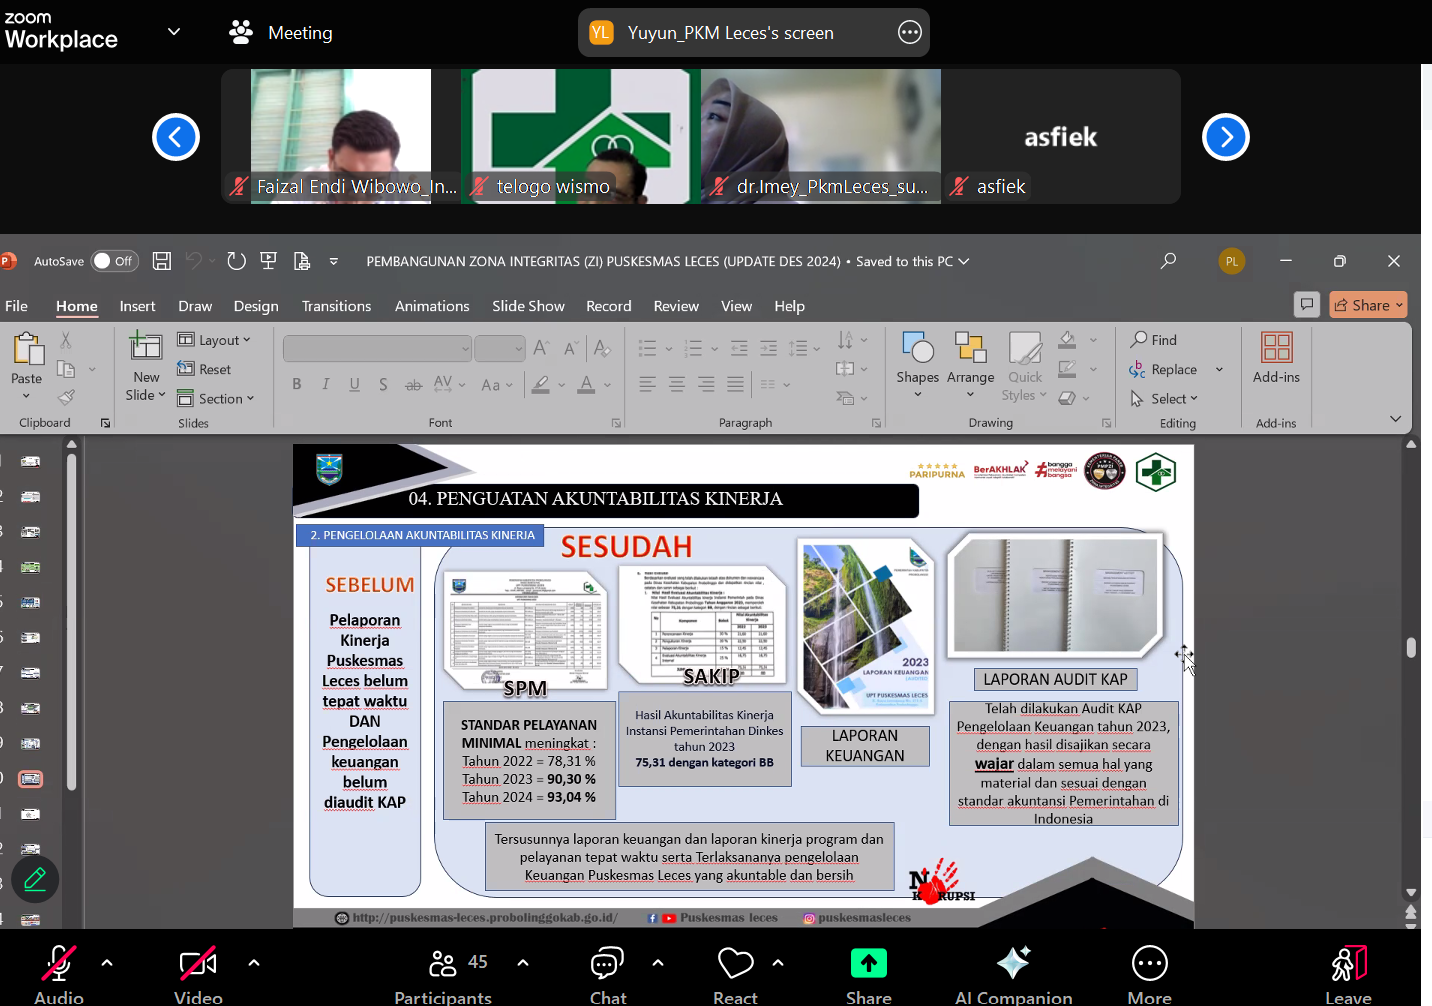The height and width of the screenshot is (1006, 1432).
Task: Start the Zoom Video camera
Action: tap(198, 964)
